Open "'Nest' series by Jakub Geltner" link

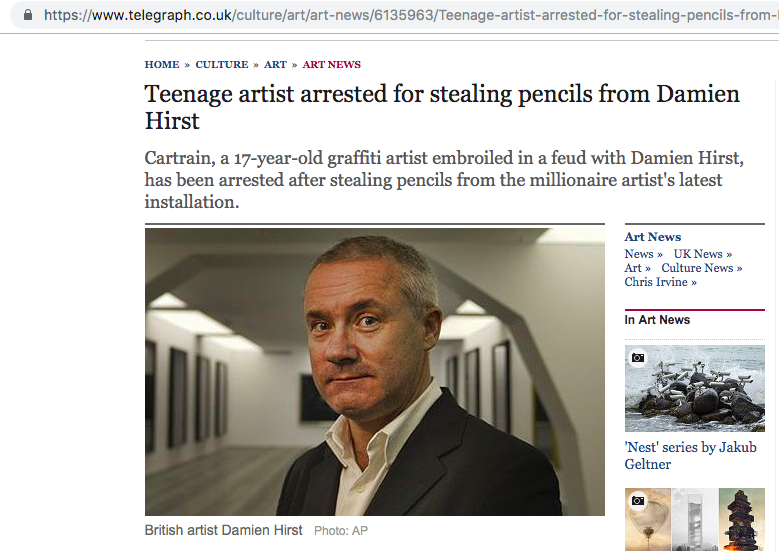(690, 456)
